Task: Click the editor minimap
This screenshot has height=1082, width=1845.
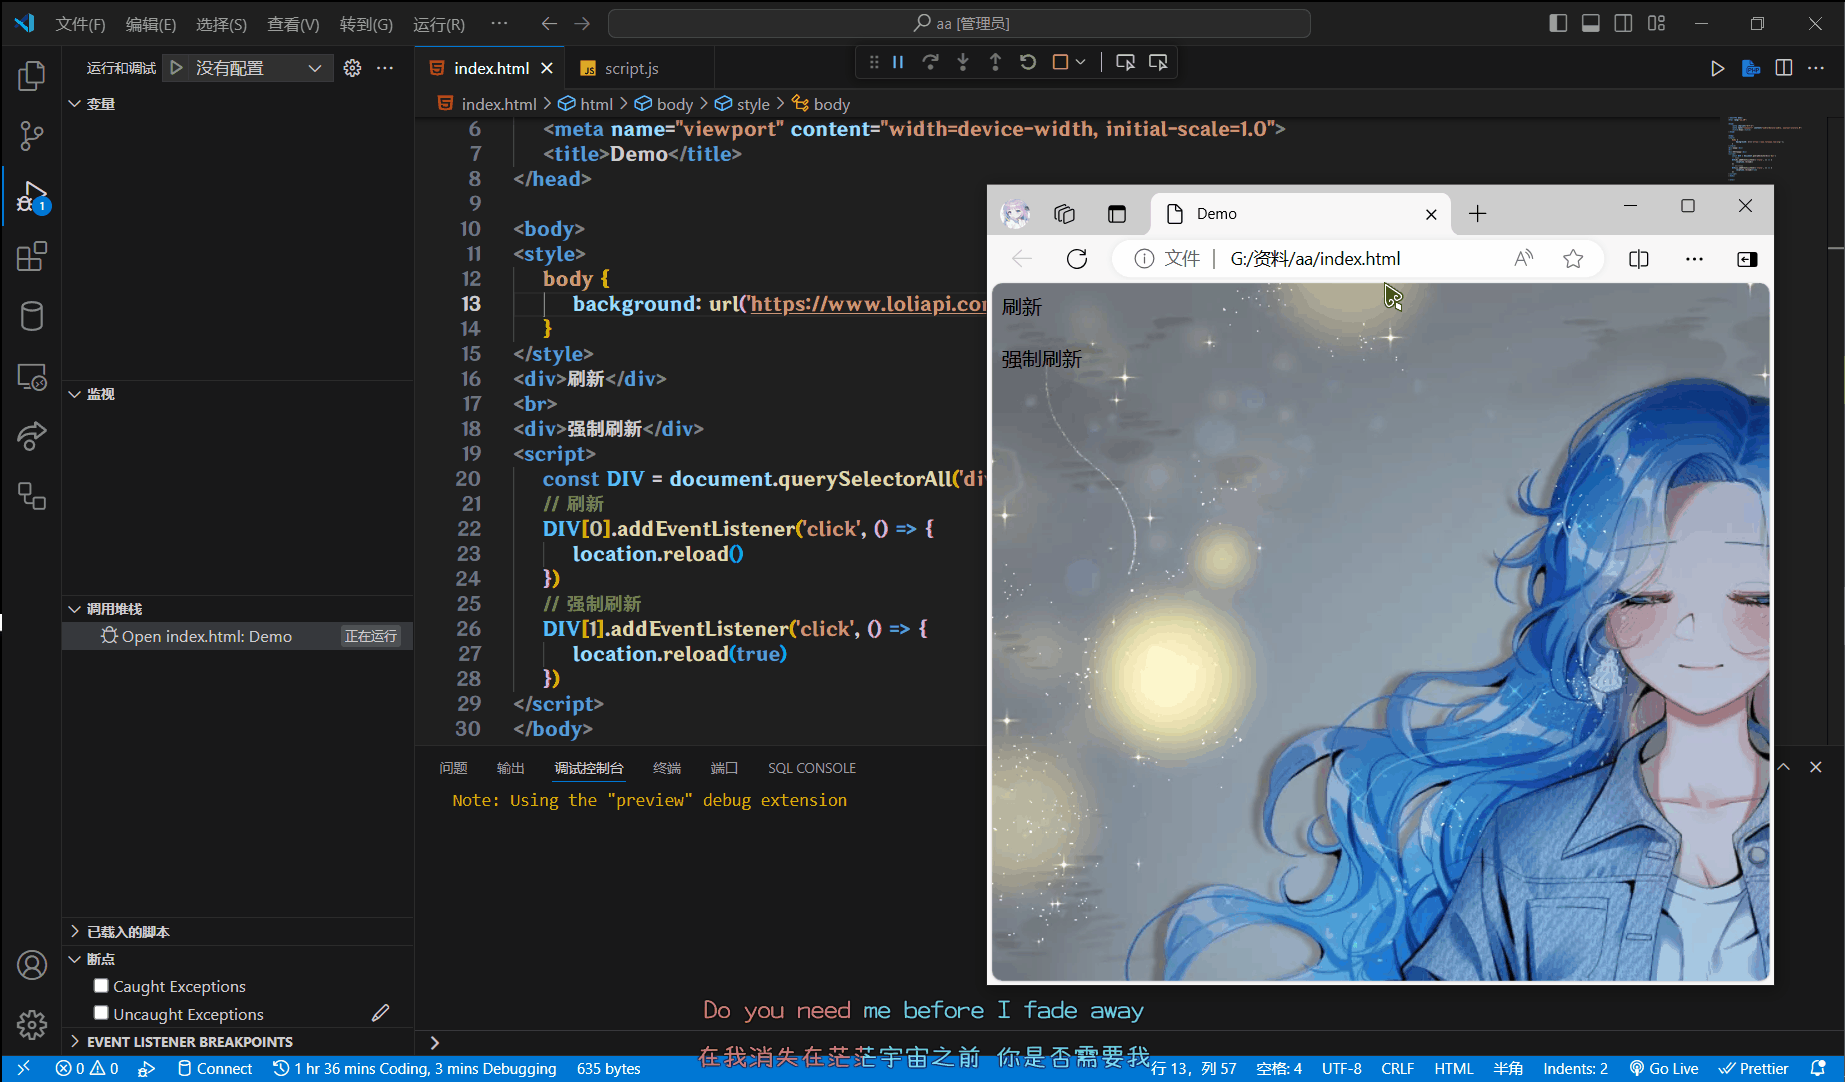Action: tap(1765, 148)
